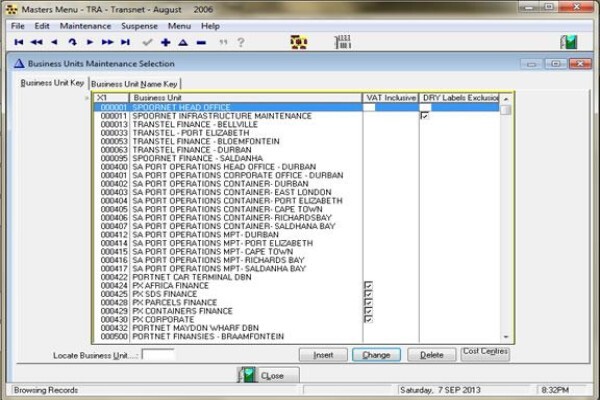Select row SA PORT OPERATIONS CORPORATE OFFICE - DURBAN
600x400 pixels.
[x=297, y=175]
